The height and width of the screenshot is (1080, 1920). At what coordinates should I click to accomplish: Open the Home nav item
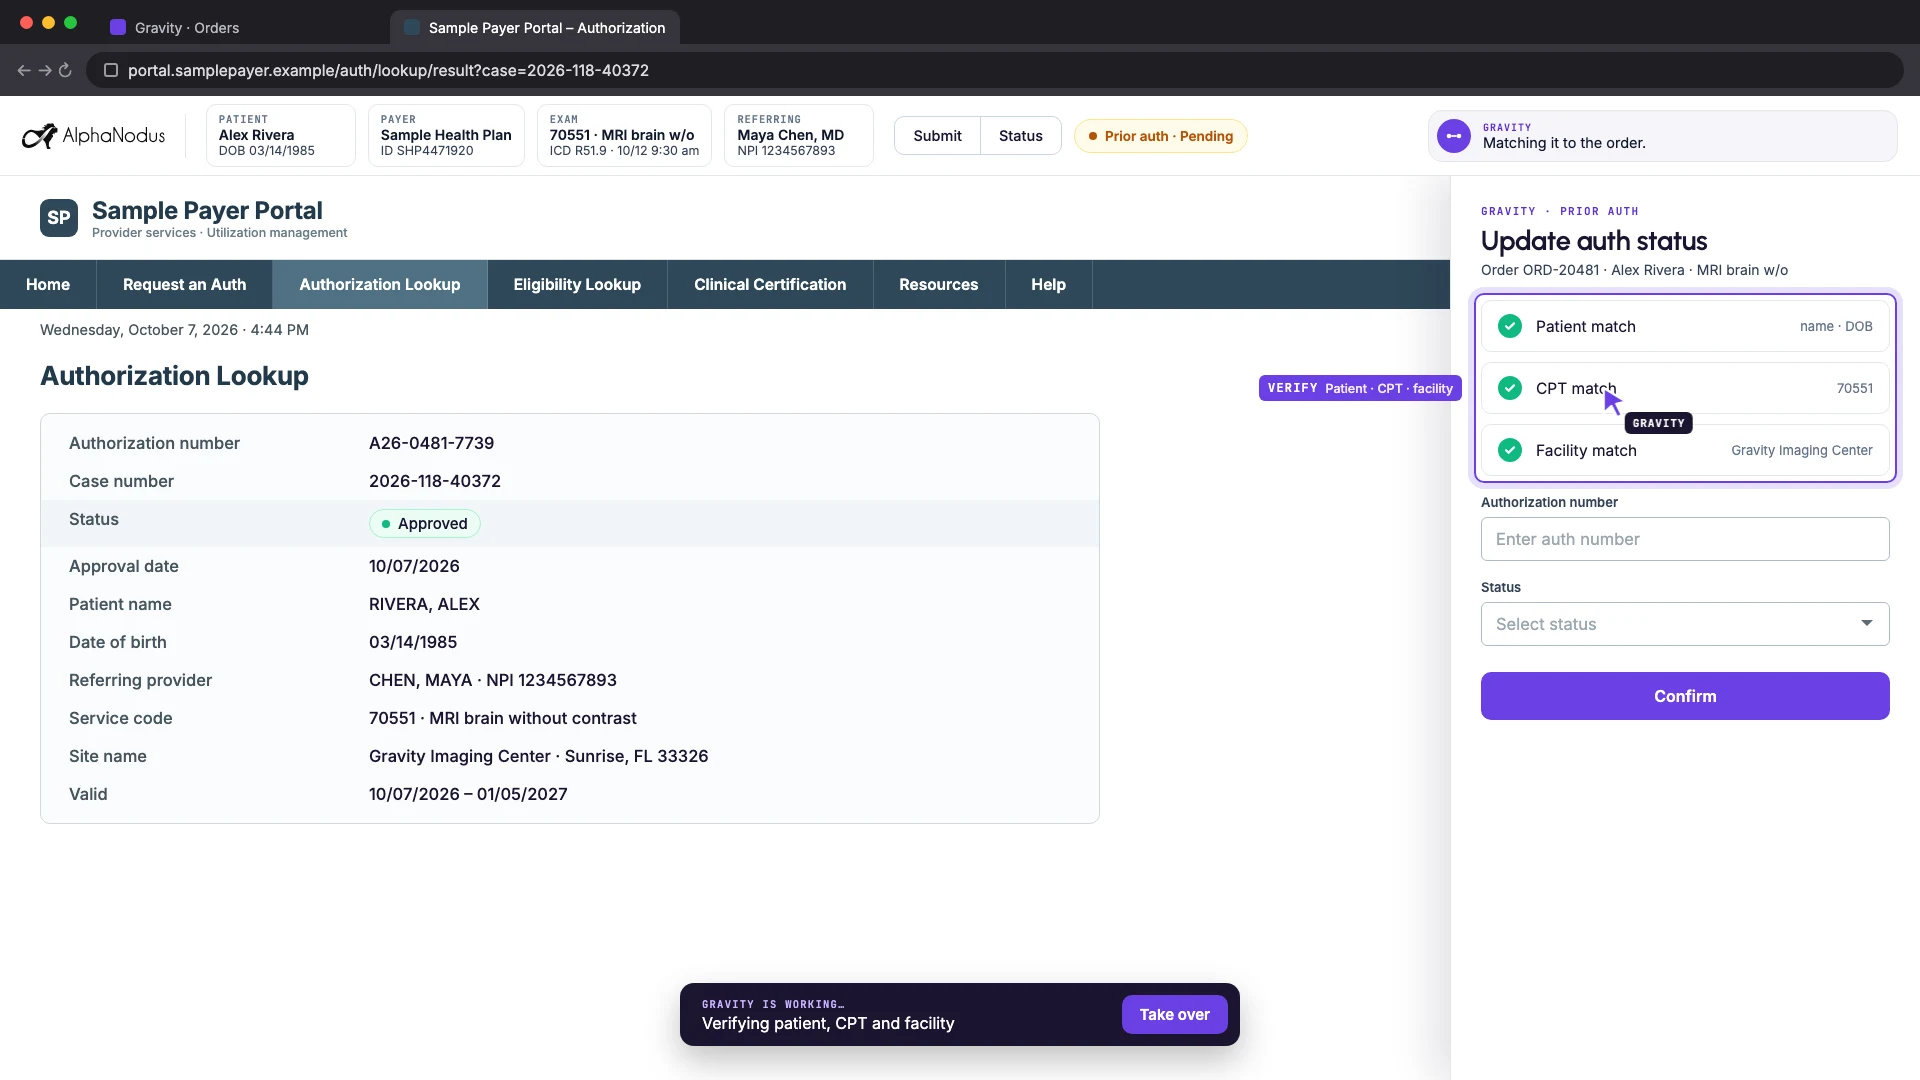click(x=48, y=284)
